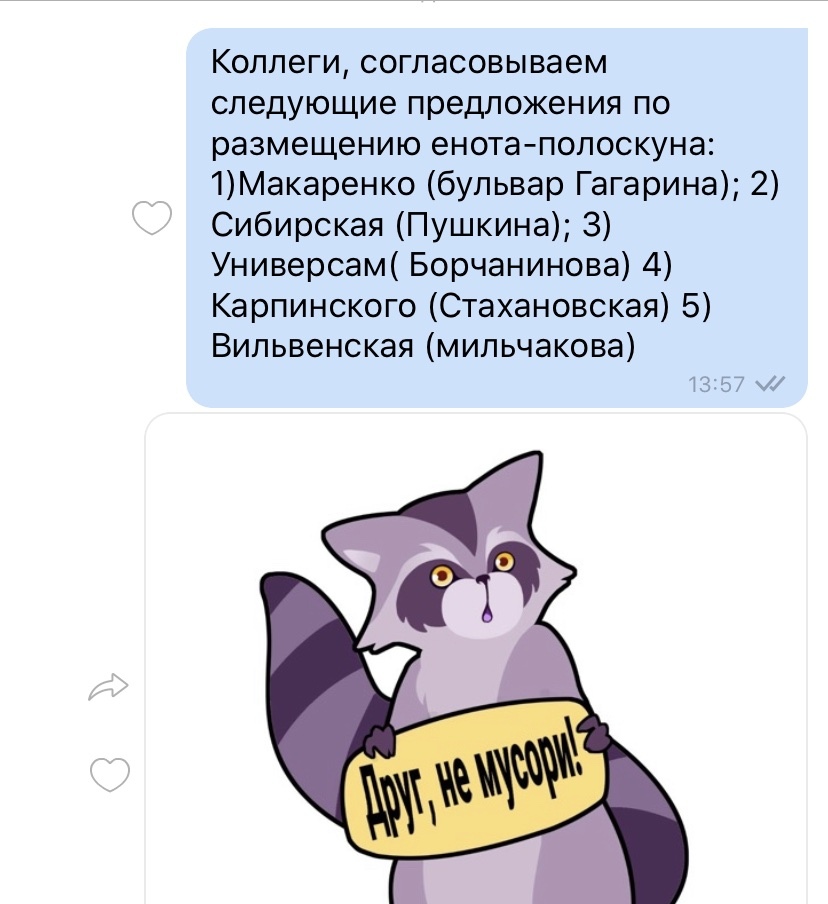Screen dimensions: 828x904
Task: Select the blue message bubble's first line 'Коллеги'
Action: click(x=281, y=62)
